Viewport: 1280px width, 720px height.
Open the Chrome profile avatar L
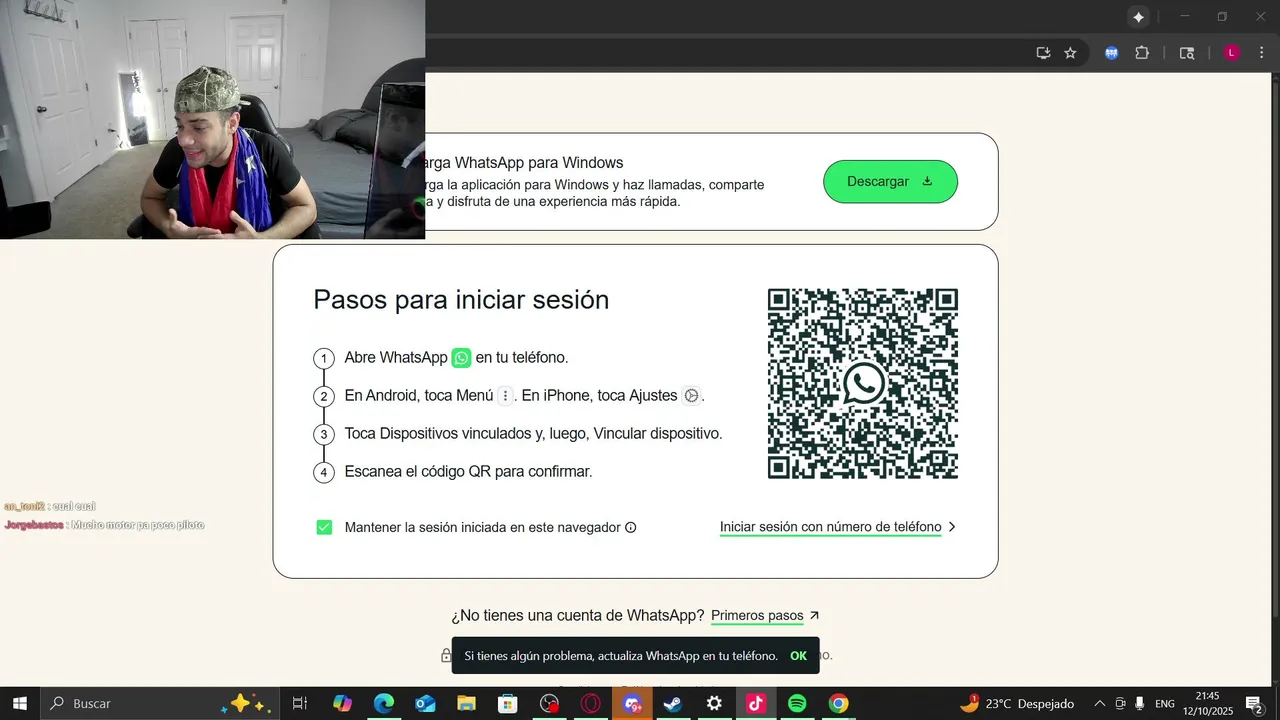(1232, 53)
